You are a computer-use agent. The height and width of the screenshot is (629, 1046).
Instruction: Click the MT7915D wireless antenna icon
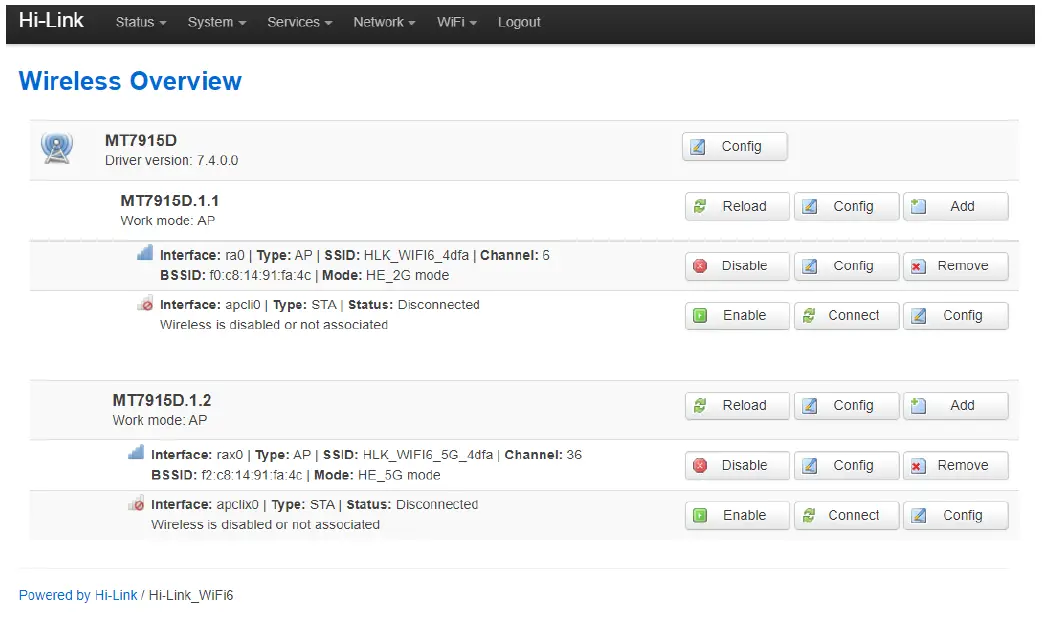tap(57, 147)
